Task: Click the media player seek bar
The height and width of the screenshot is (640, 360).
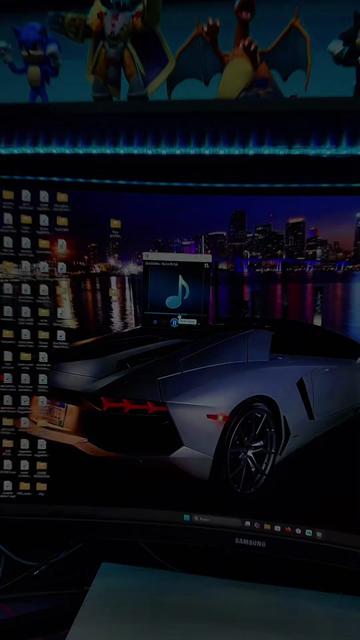Action: tap(176, 313)
